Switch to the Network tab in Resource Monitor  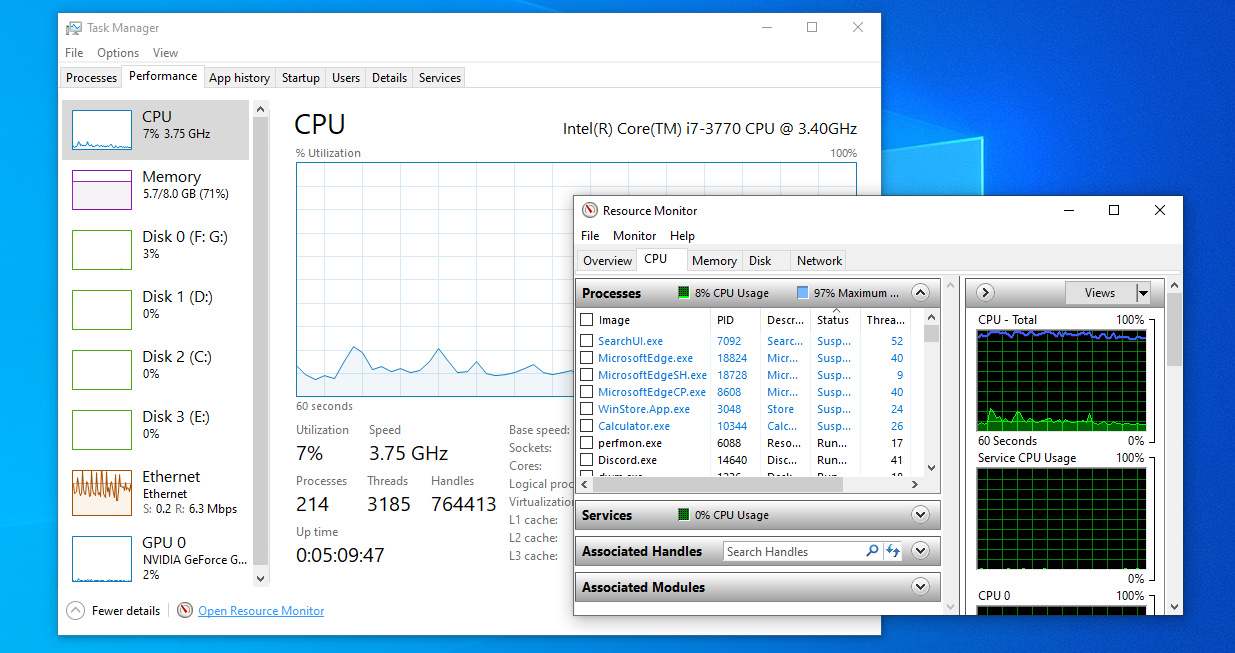coord(819,261)
